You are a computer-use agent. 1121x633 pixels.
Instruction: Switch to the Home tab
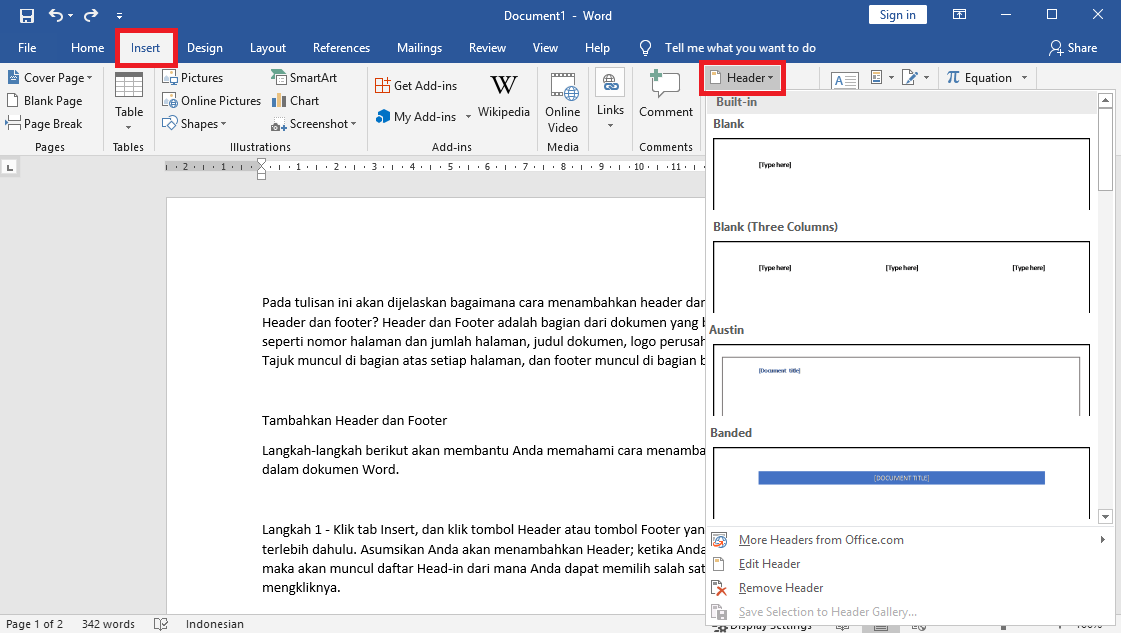pyautogui.click(x=87, y=48)
